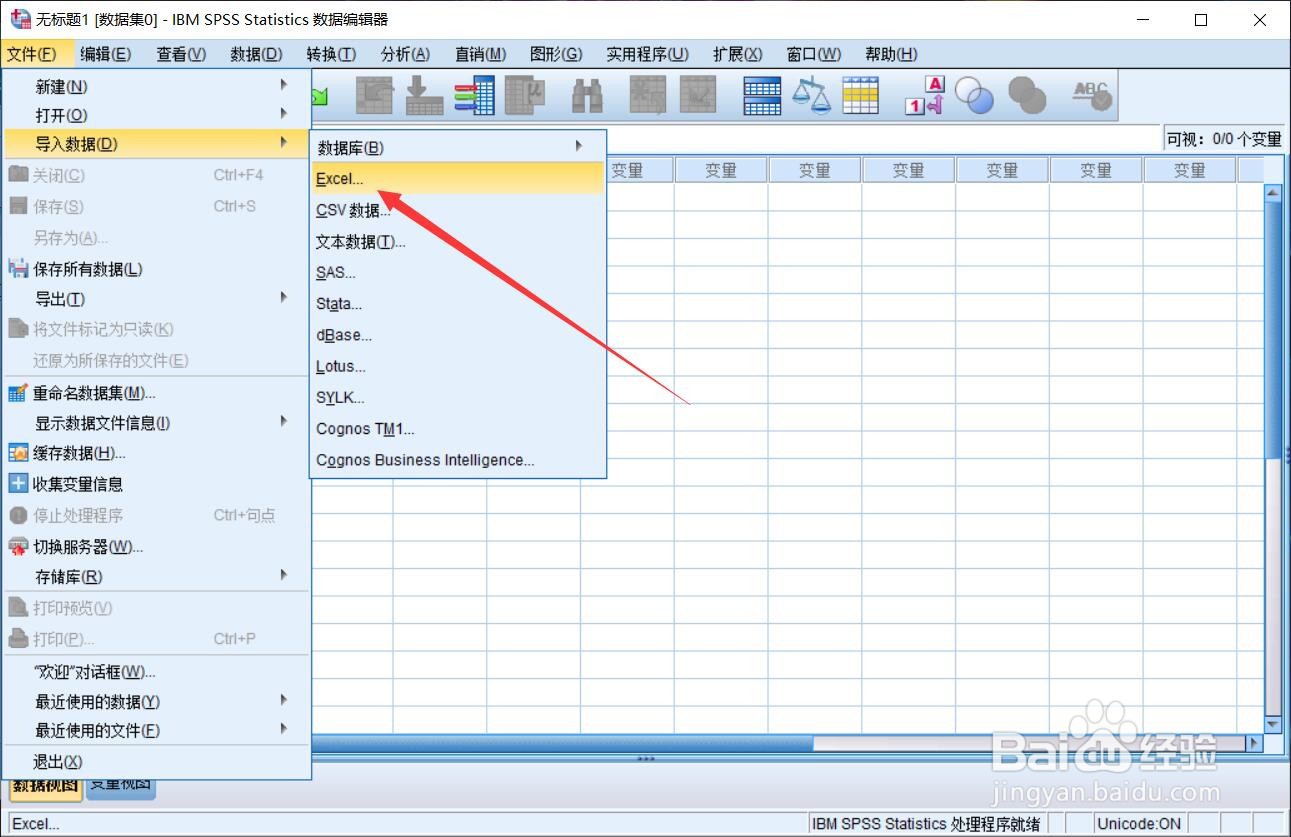Click the Unicode:ON status bar entry
1291x837 pixels.
coord(1139,824)
